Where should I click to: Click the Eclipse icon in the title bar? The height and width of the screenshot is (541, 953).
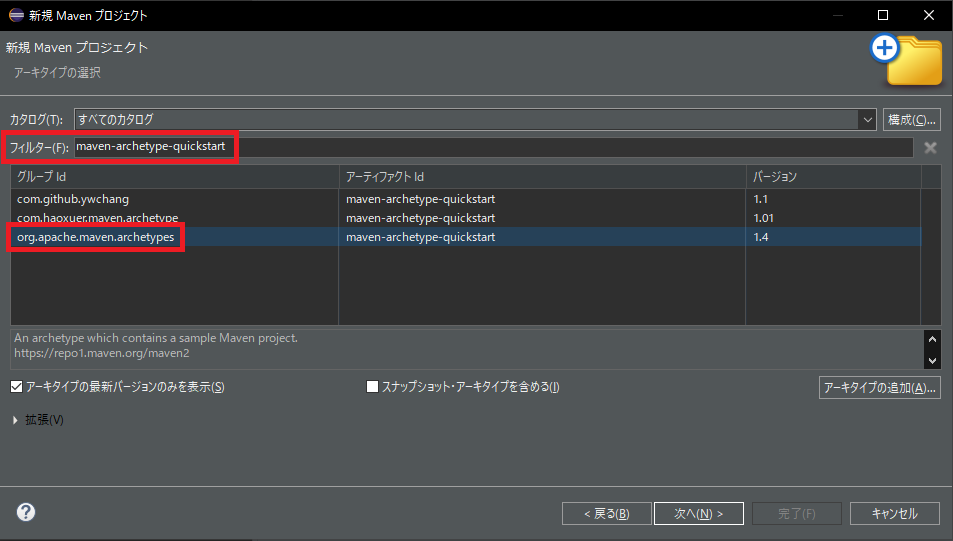tap(16, 15)
